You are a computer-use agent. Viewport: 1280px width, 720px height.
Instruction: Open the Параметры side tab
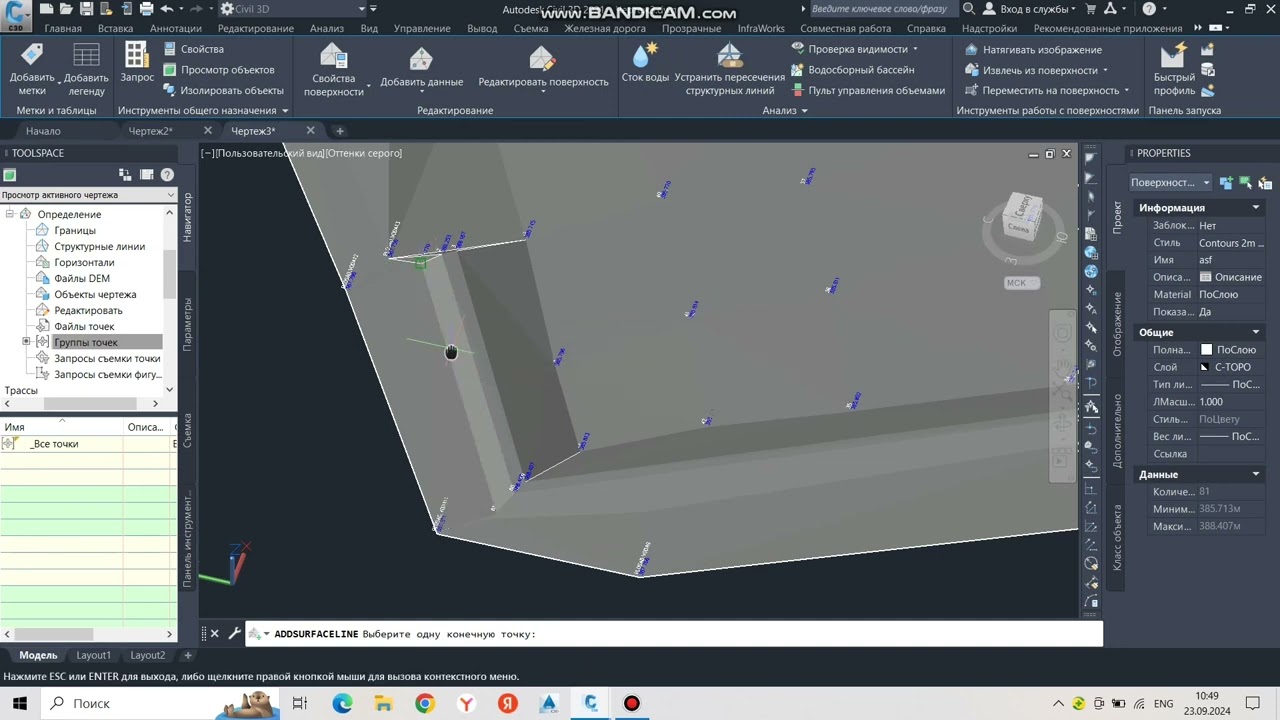click(187, 323)
